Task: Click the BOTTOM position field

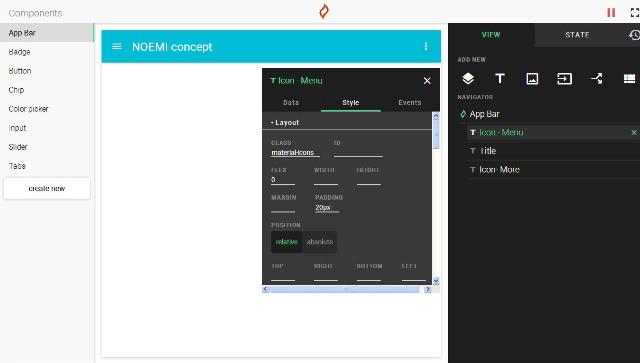Action: click(369, 276)
